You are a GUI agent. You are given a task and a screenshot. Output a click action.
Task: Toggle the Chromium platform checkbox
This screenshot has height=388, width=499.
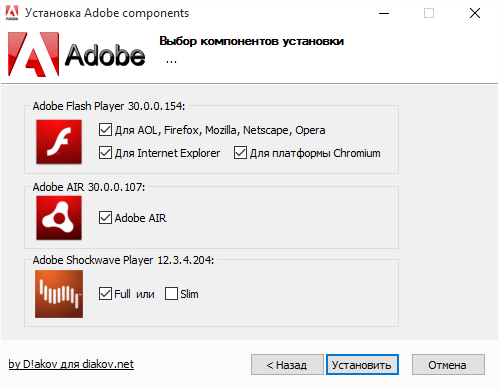pos(240,153)
